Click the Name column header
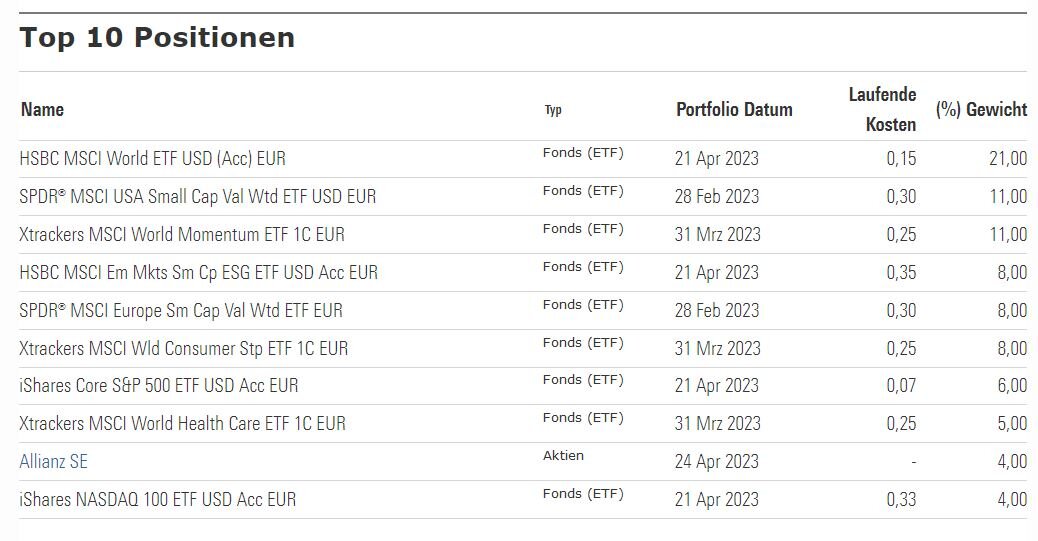Viewport: 1038px width, 541px height. [42, 110]
